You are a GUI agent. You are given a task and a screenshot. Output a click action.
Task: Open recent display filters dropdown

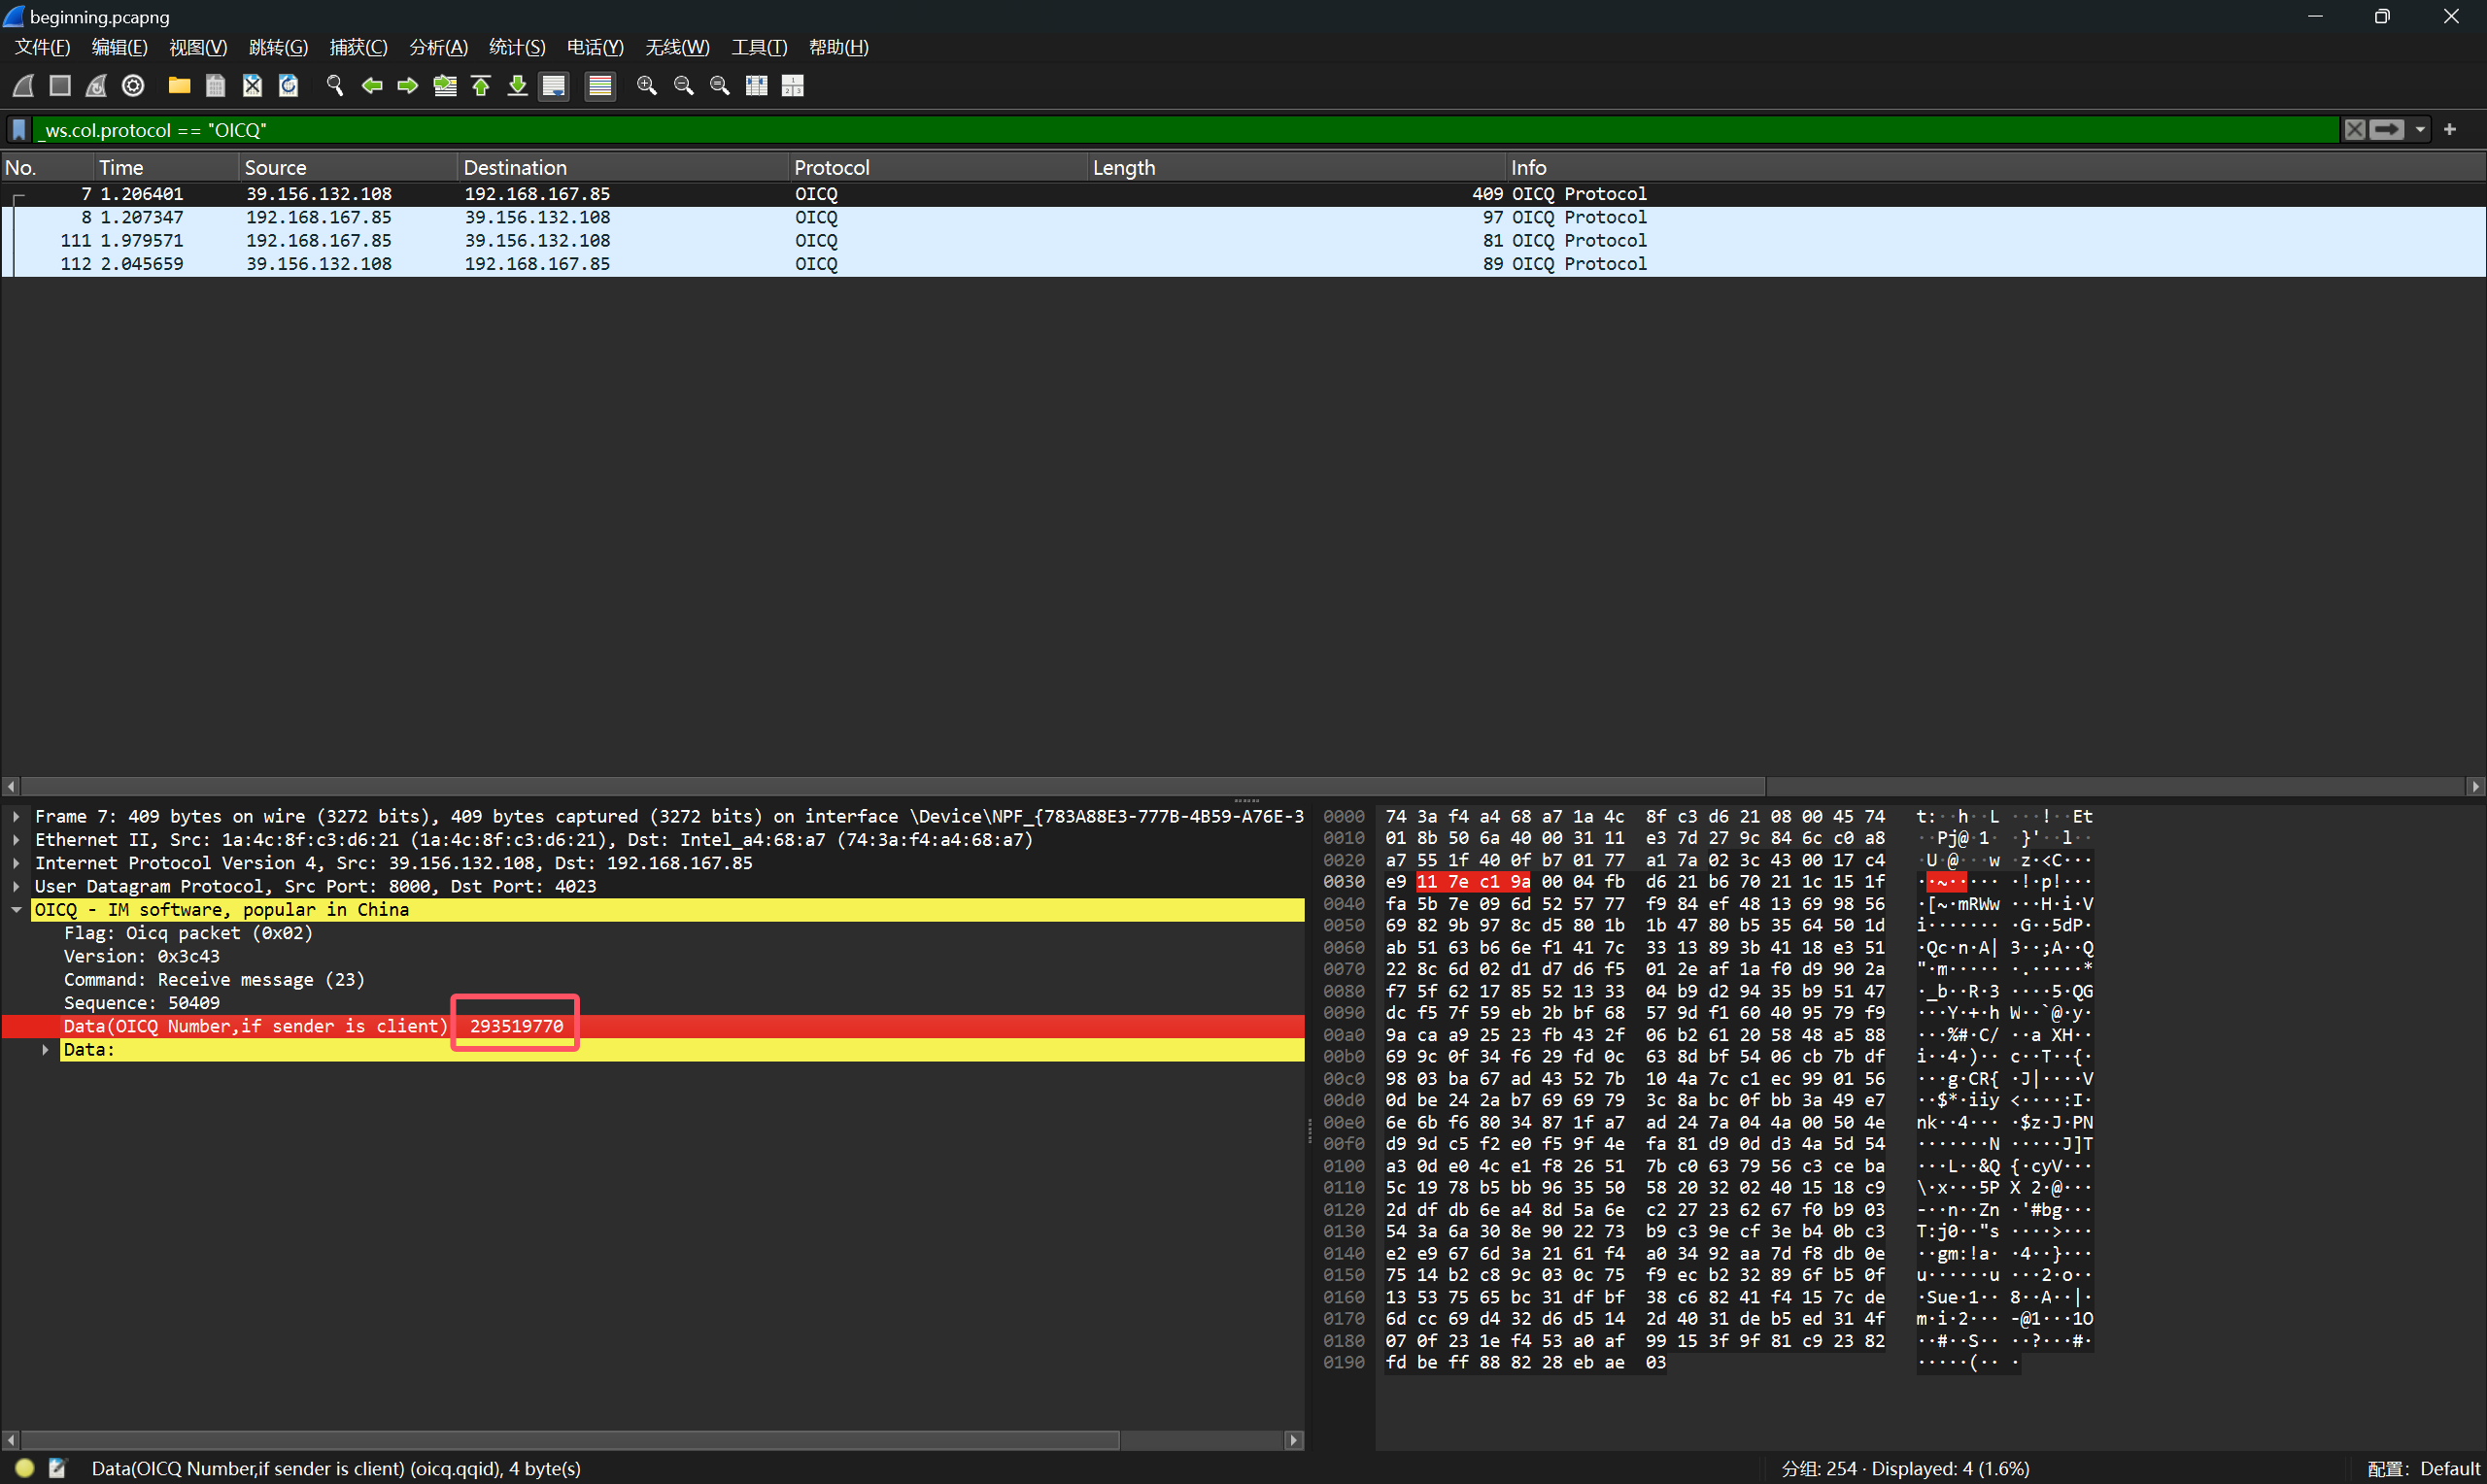2420,130
